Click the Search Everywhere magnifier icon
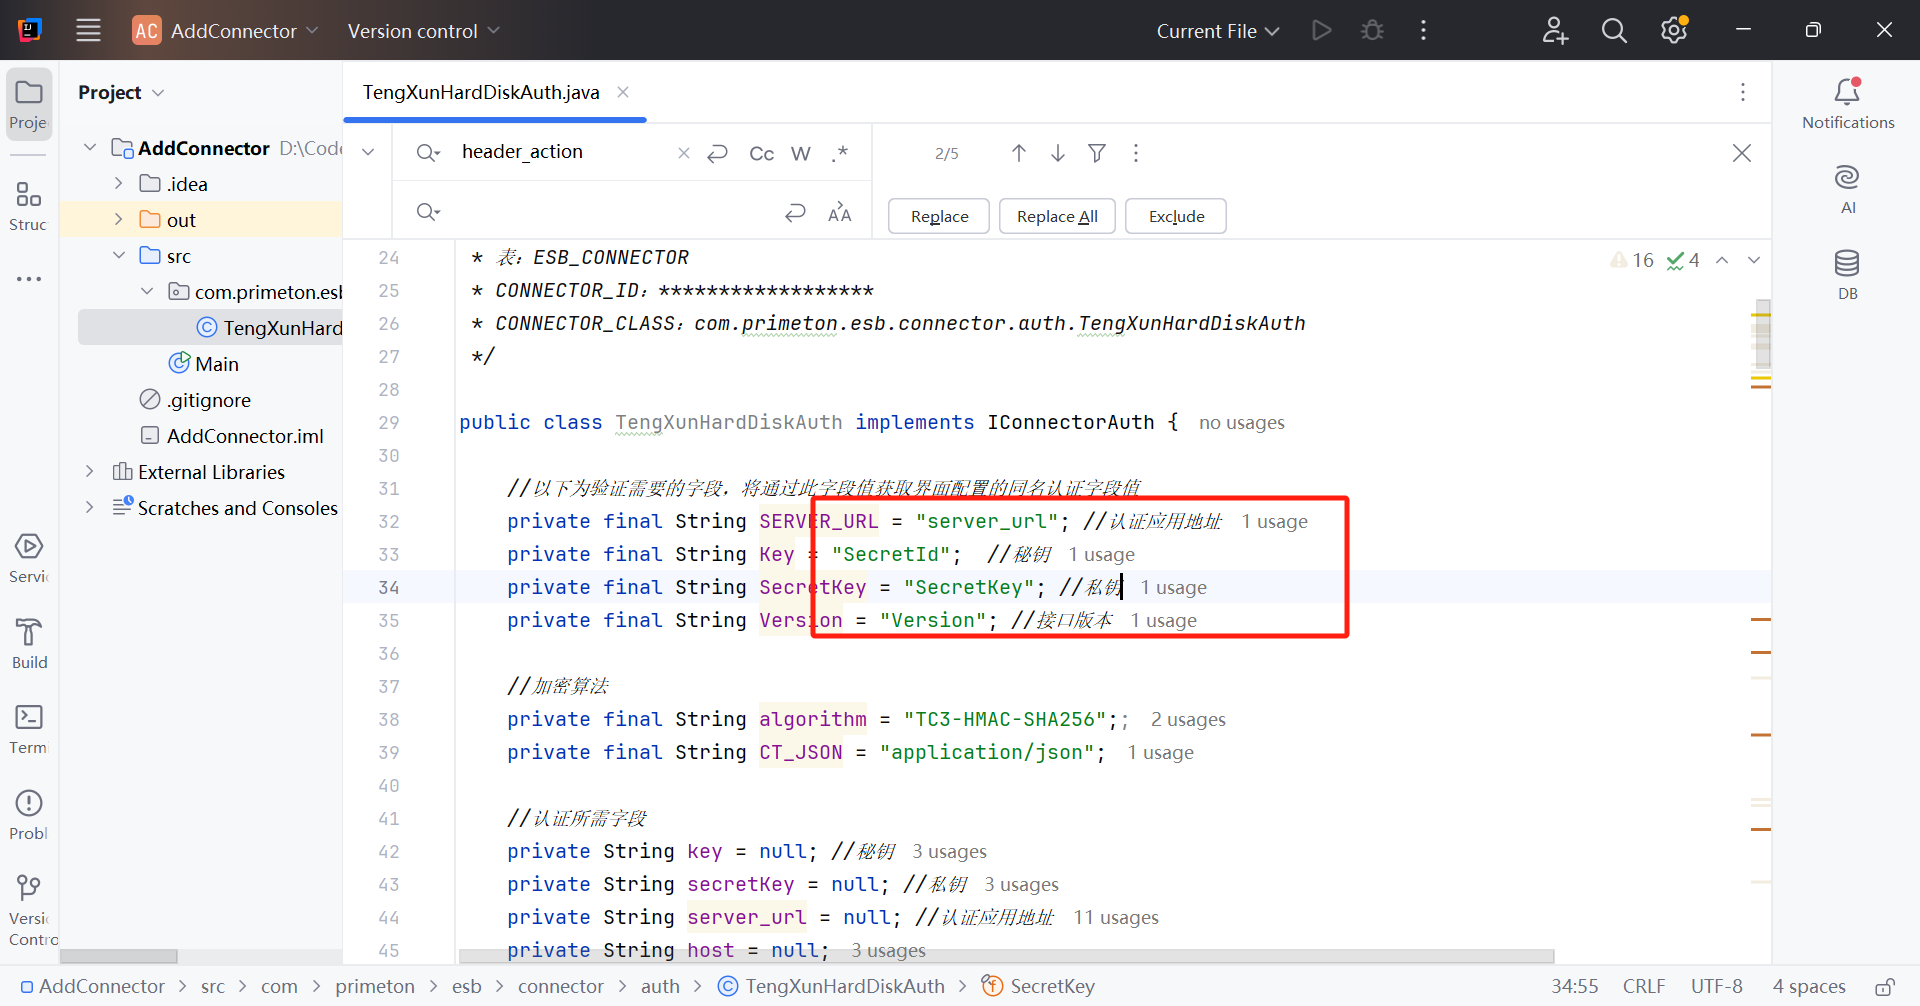This screenshot has width=1920, height=1006. (1614, 31)
